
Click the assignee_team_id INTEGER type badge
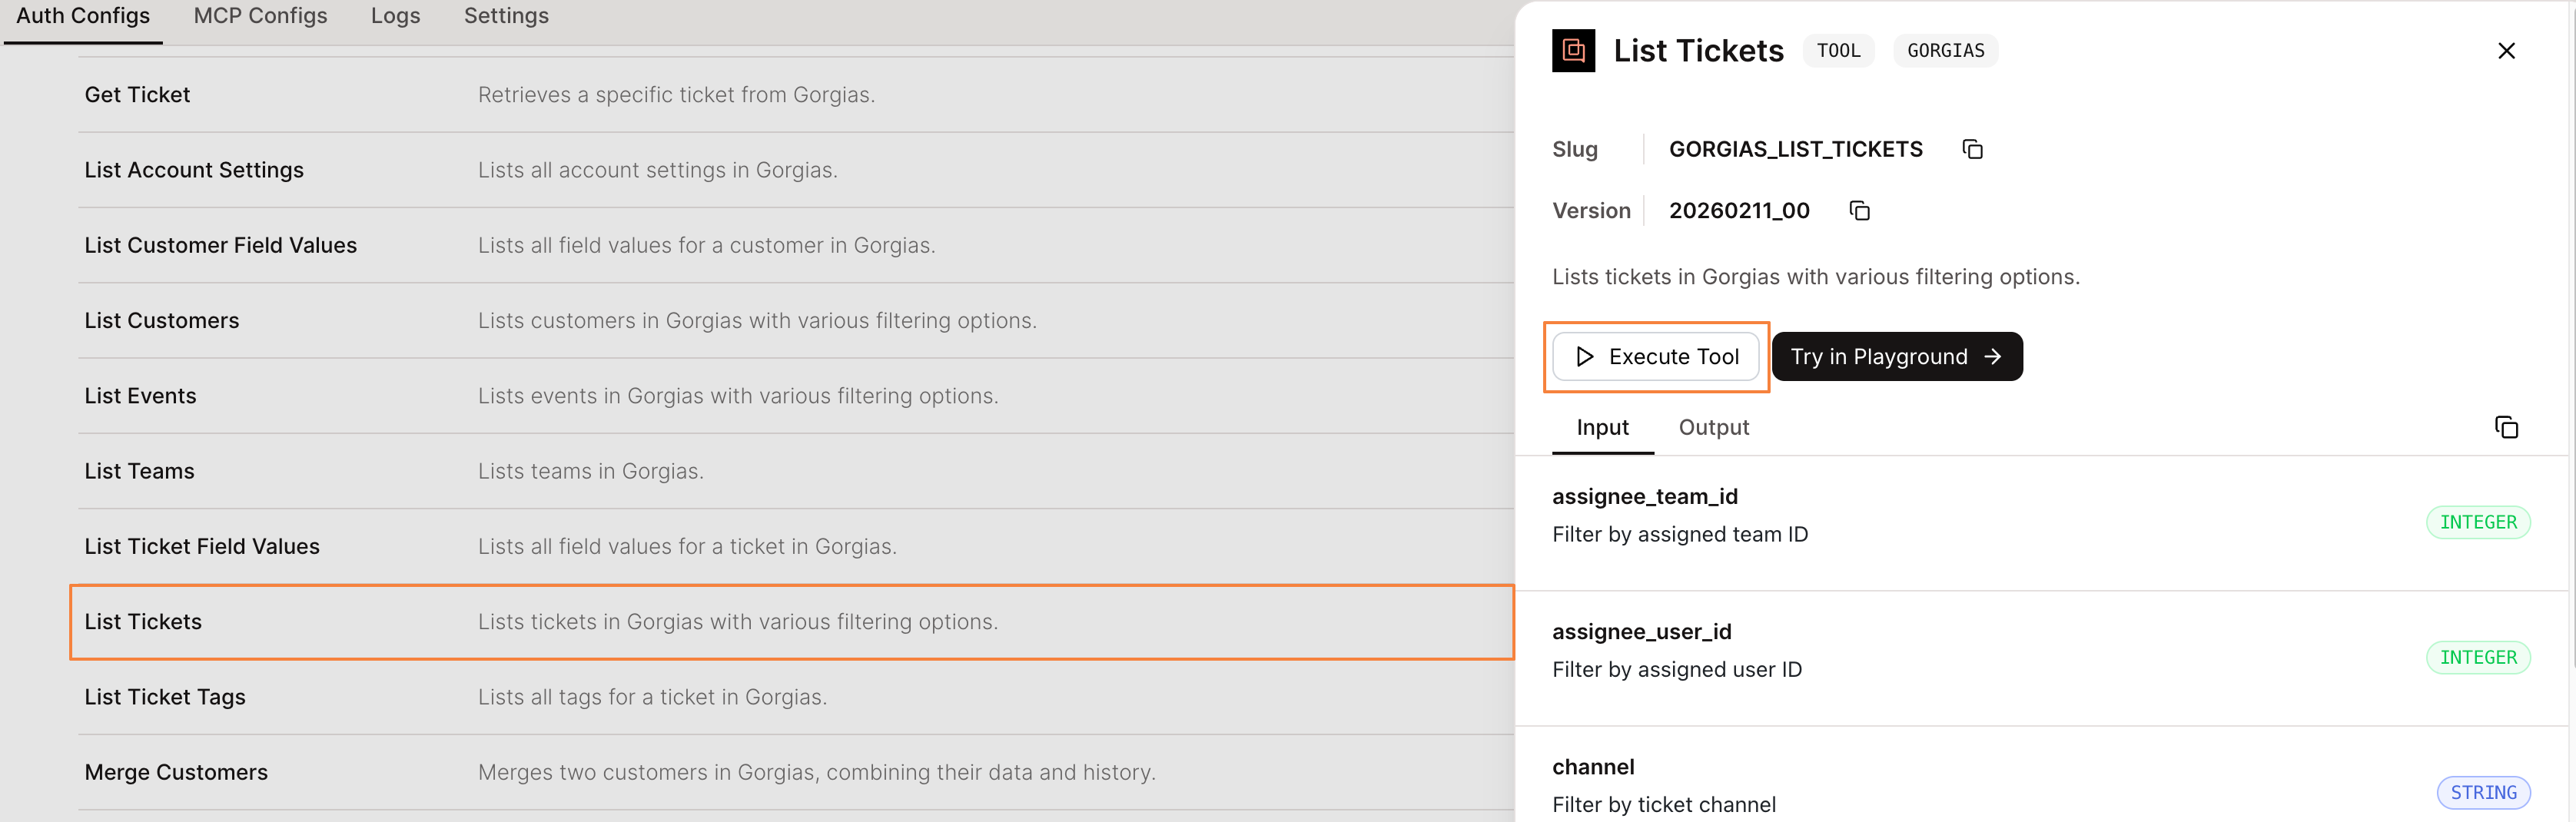pos(2477,522)
